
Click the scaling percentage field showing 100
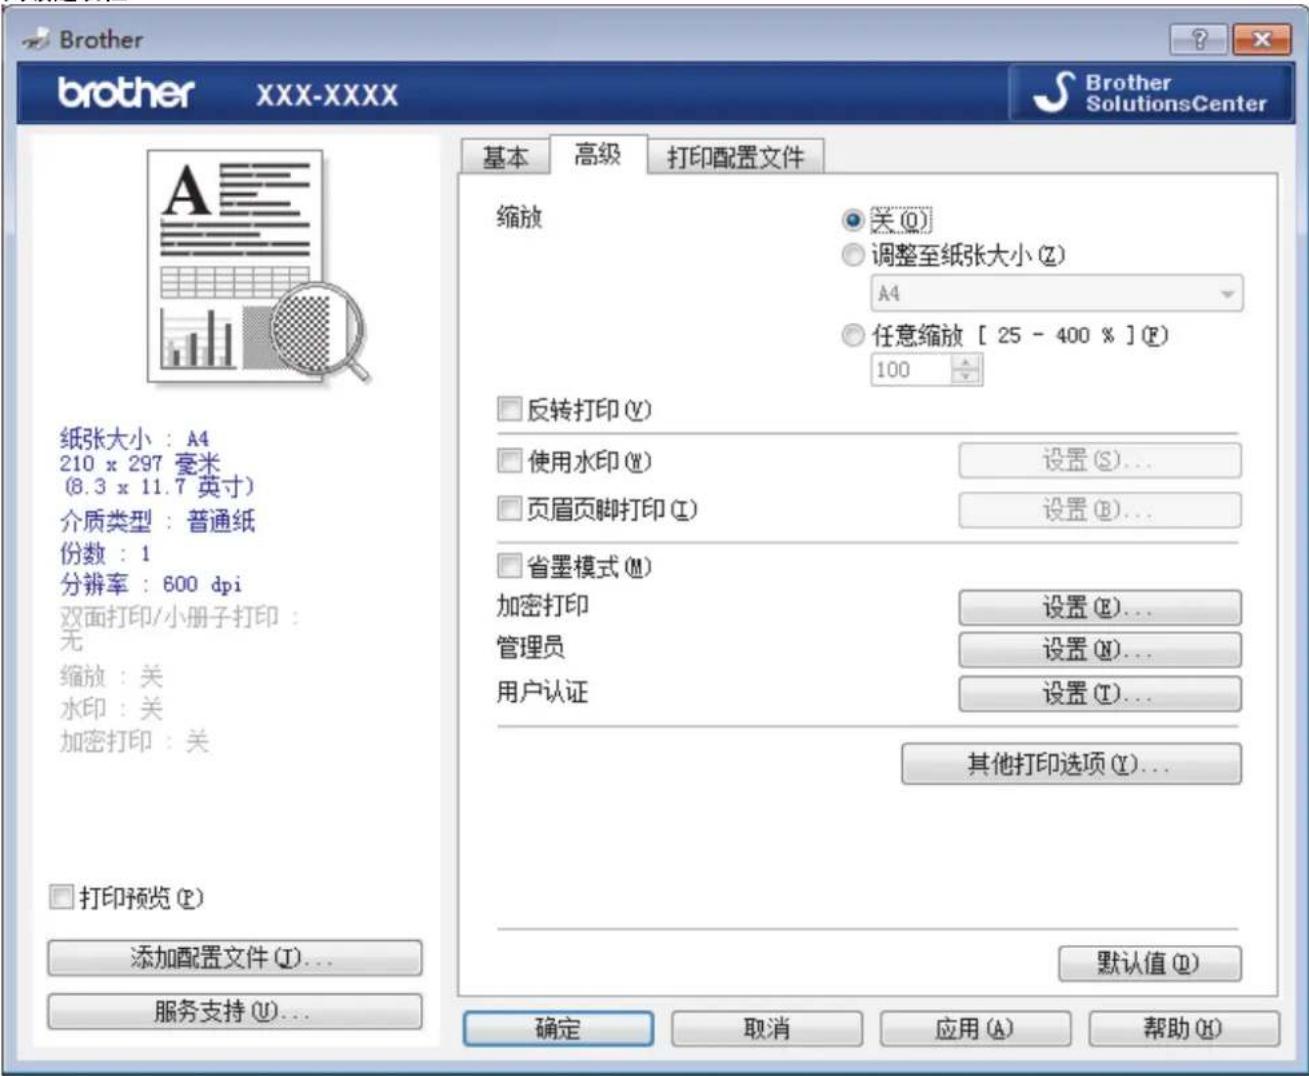tap(910, 370)
